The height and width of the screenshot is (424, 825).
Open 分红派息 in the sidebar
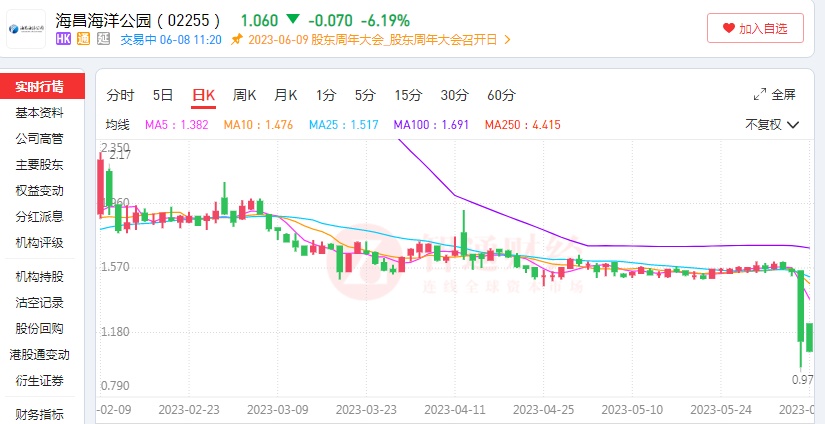click(39, 217)
